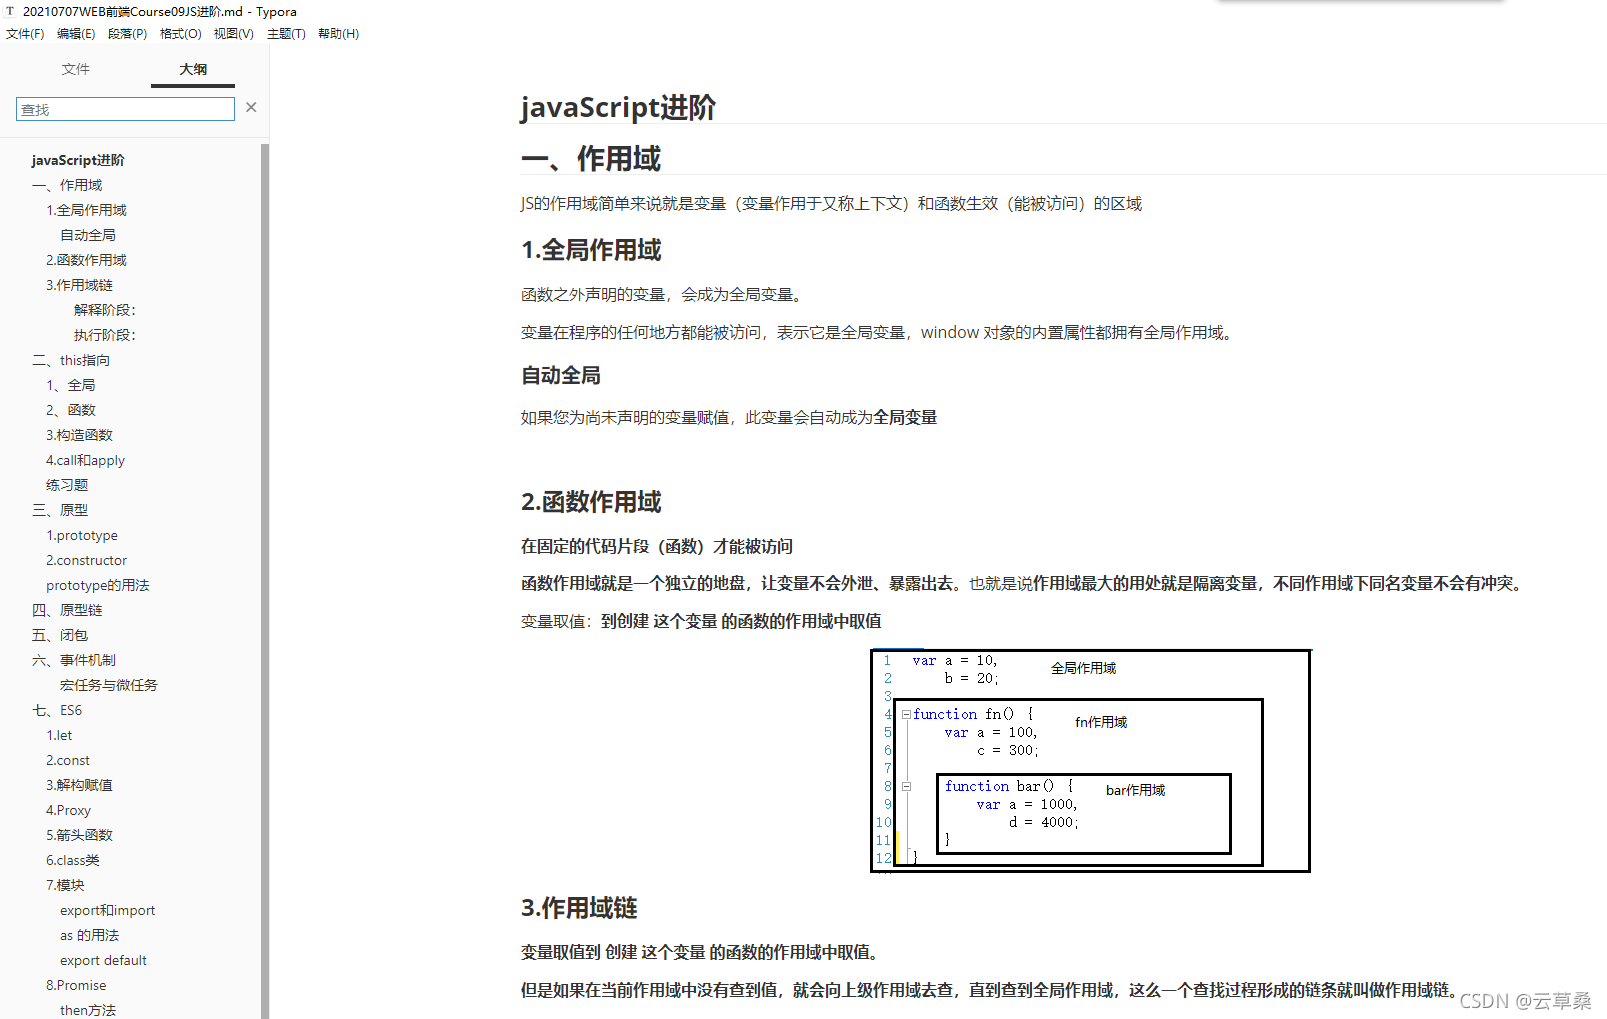Click the 2.函数作用域 document heading
The width and height of the screenshot is (1607, 1019).
(591, 502)
